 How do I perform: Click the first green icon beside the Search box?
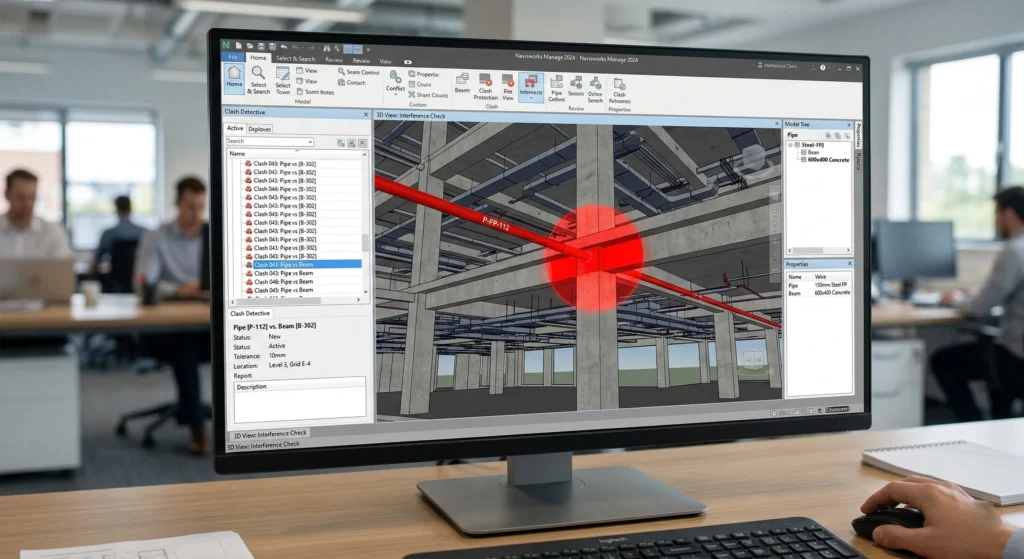pos(341,143)
